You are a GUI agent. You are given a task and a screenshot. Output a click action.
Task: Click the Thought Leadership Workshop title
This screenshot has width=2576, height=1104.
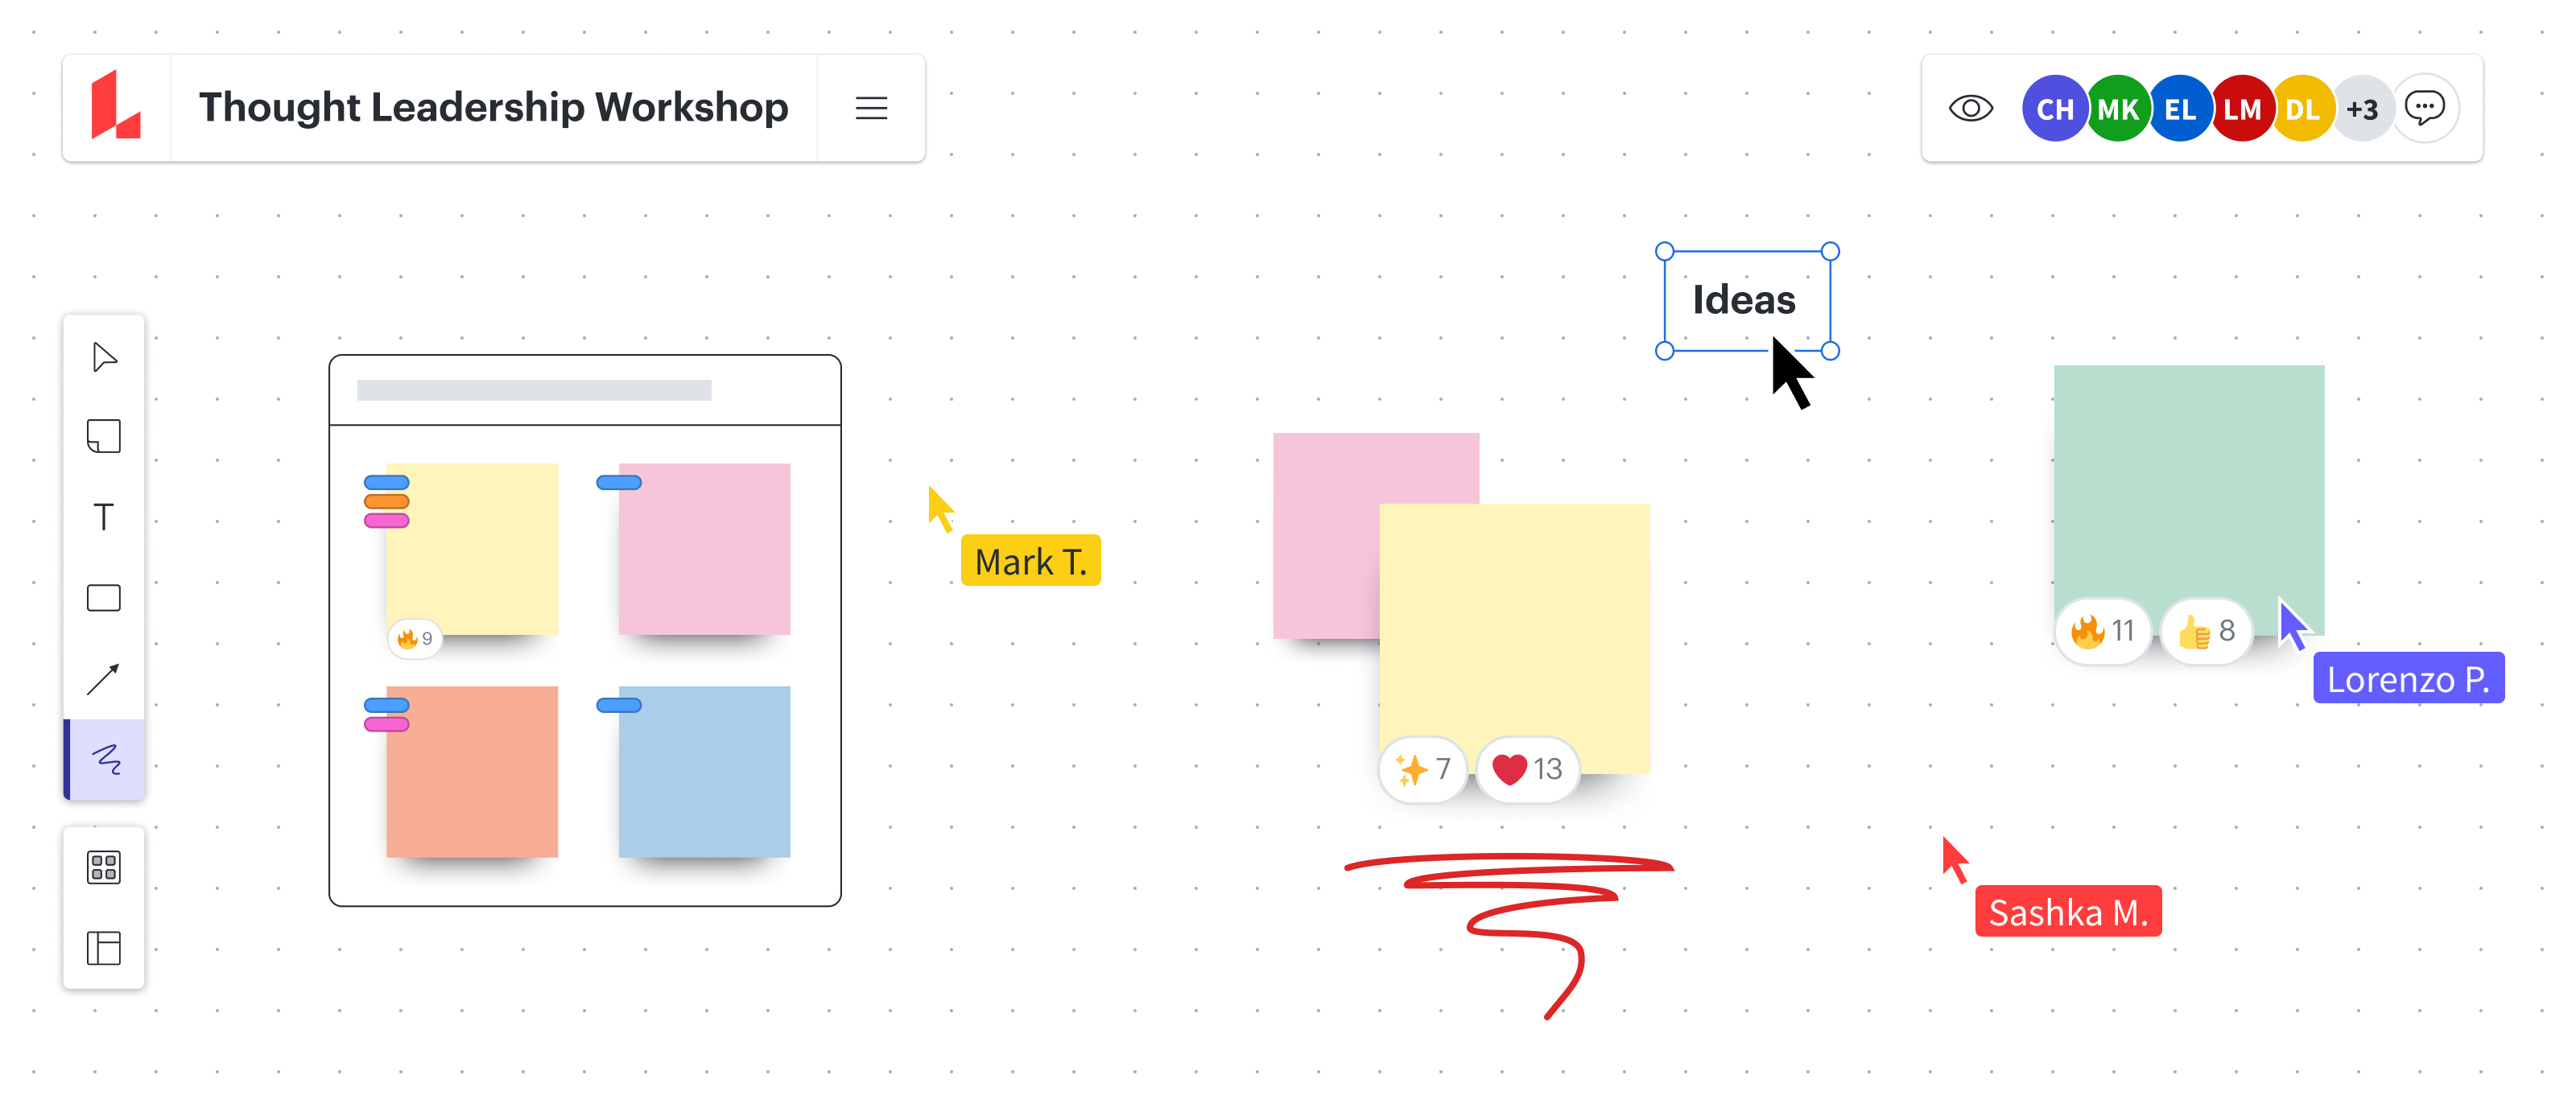493,107
